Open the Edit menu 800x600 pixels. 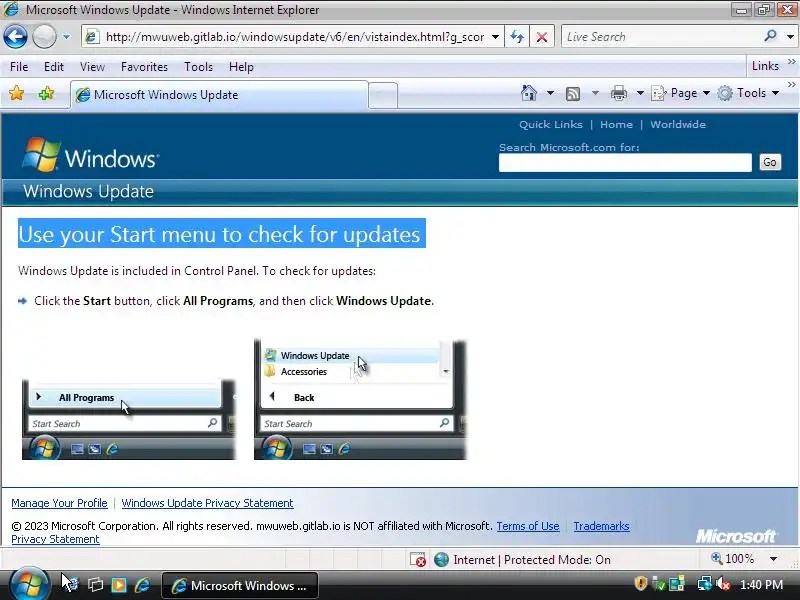54,67
